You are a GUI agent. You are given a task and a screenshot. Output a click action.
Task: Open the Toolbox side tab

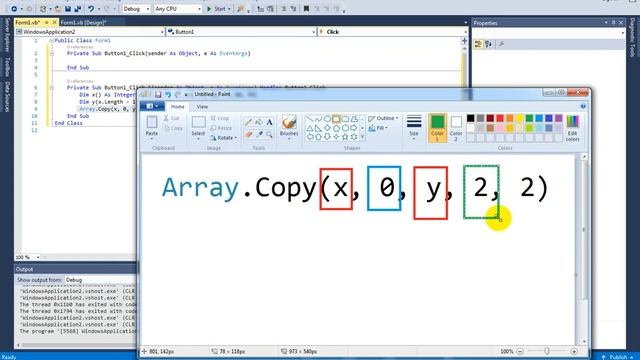(7, 67)
